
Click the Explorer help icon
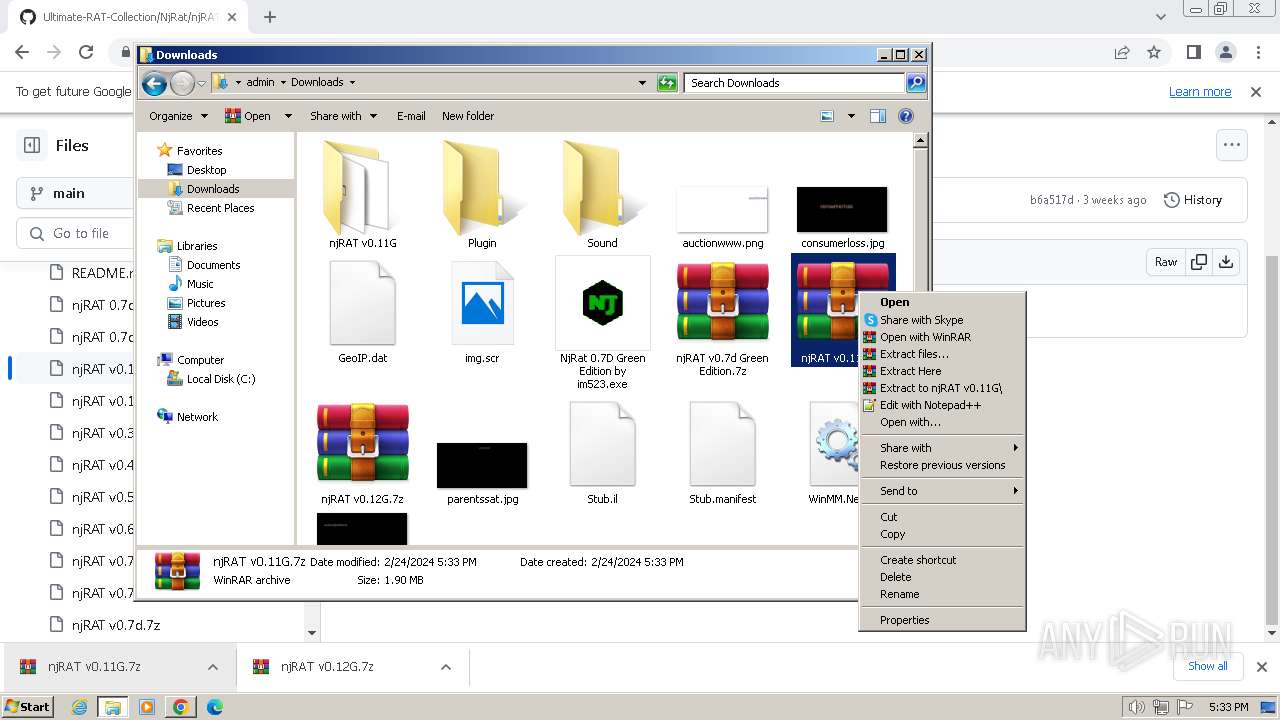906,116
